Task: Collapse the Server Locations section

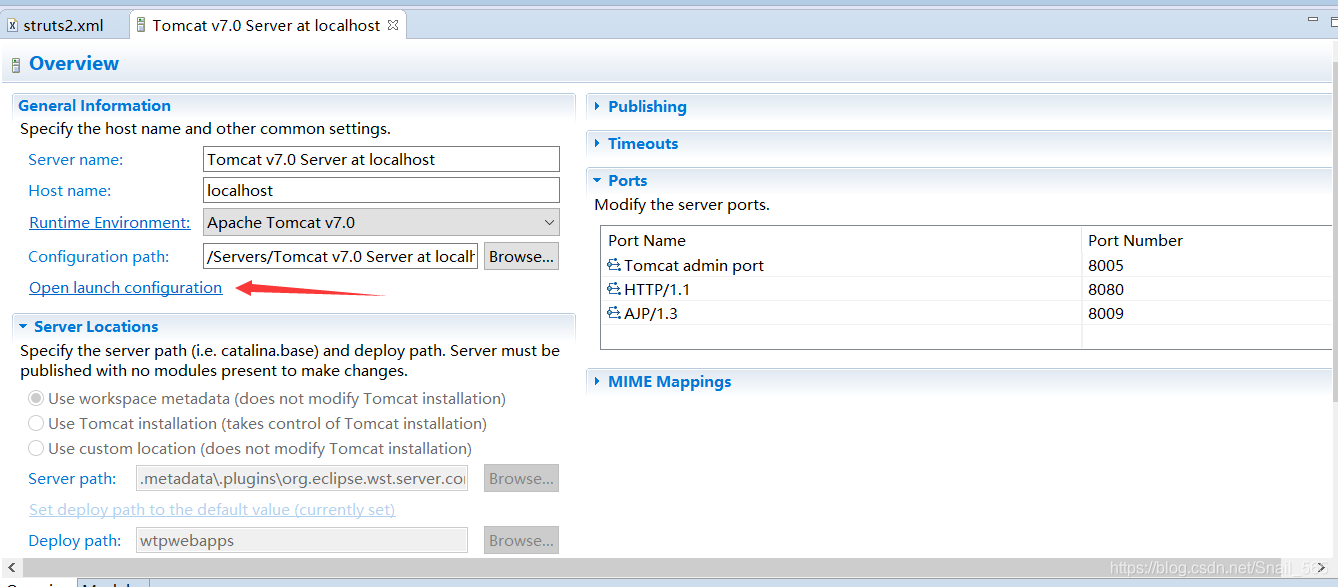Action: pyautogui.click(x=23, y=326)
